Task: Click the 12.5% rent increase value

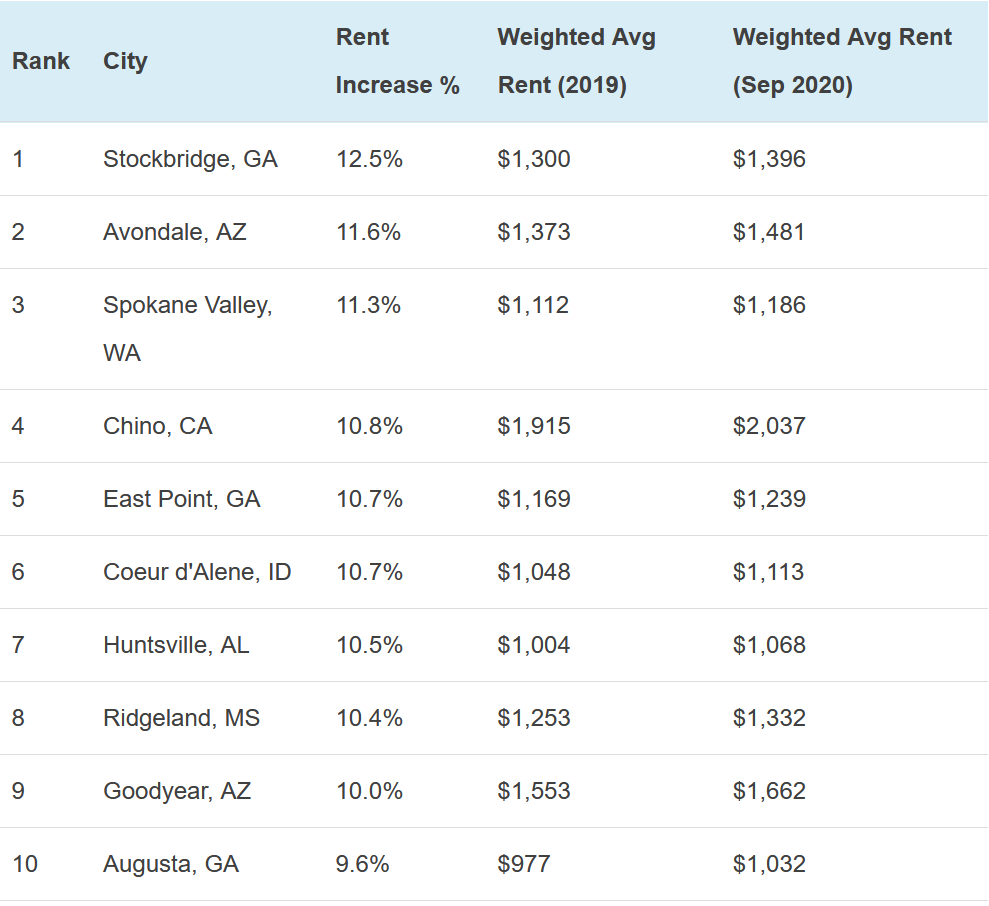Action: tap(369, 159)
